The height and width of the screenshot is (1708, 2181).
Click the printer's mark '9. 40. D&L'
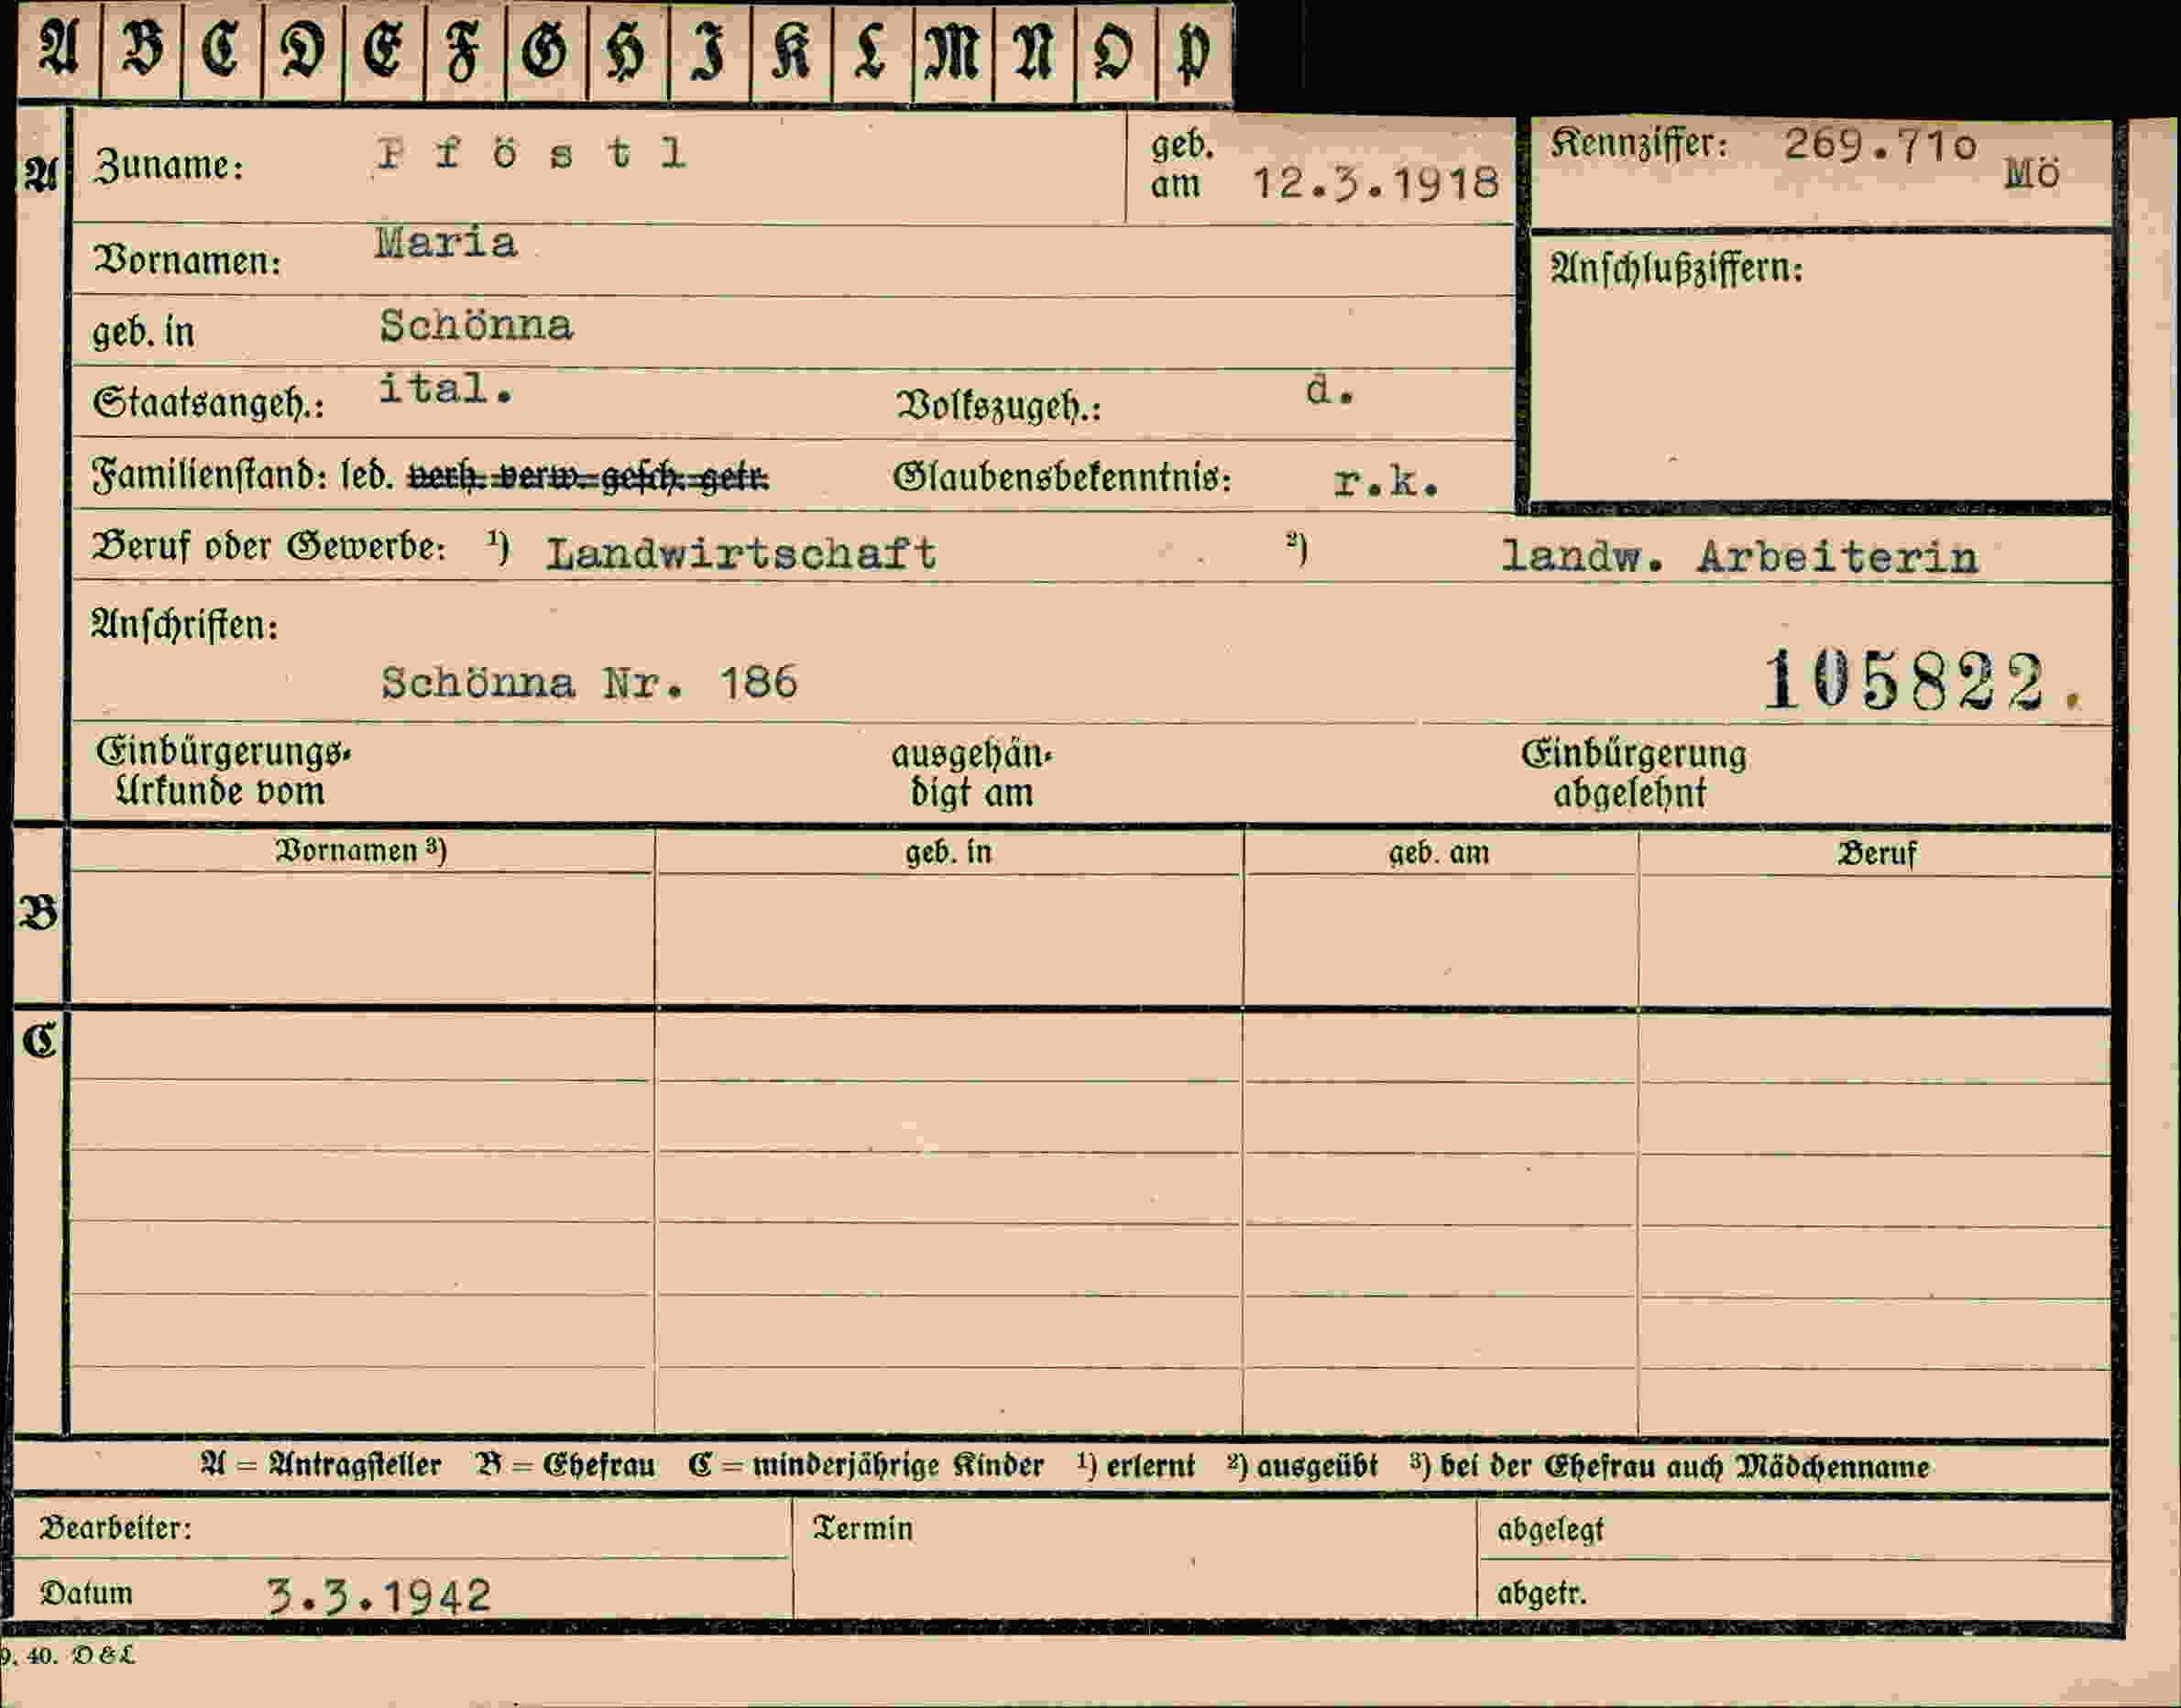click(67, 1655)
